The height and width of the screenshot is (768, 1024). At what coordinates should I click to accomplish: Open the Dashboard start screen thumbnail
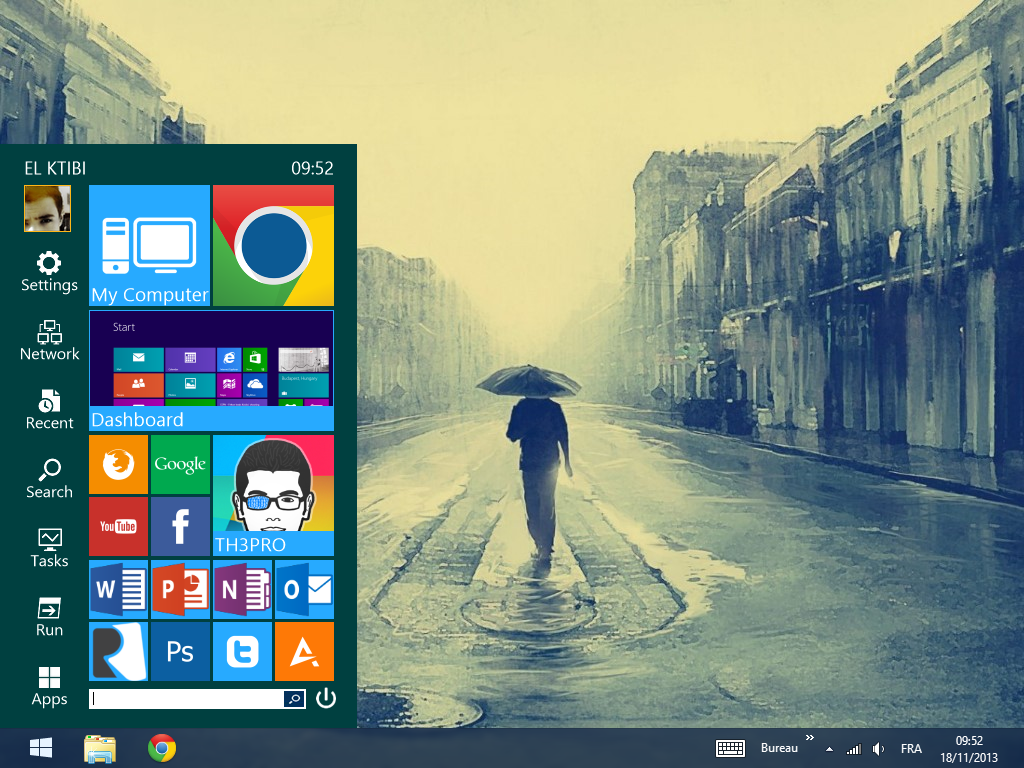(x=211, y=370)
